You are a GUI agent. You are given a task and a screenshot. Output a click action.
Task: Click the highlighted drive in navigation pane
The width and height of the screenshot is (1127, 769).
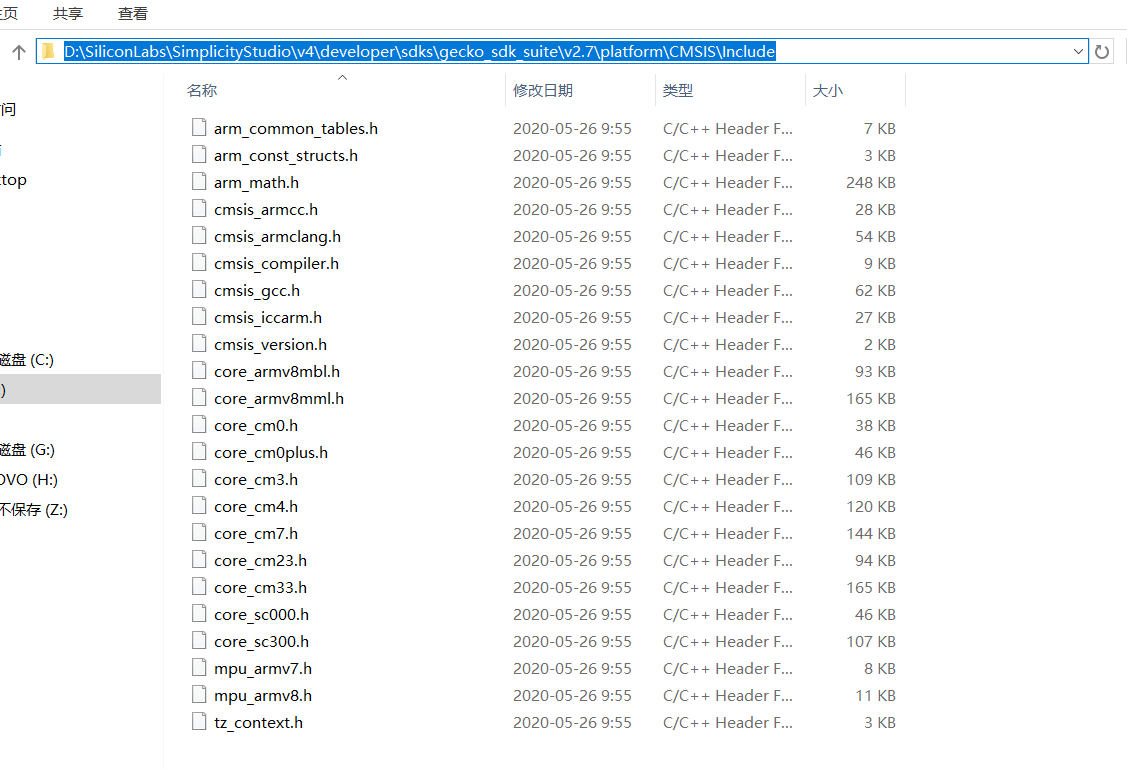(80, 389)
